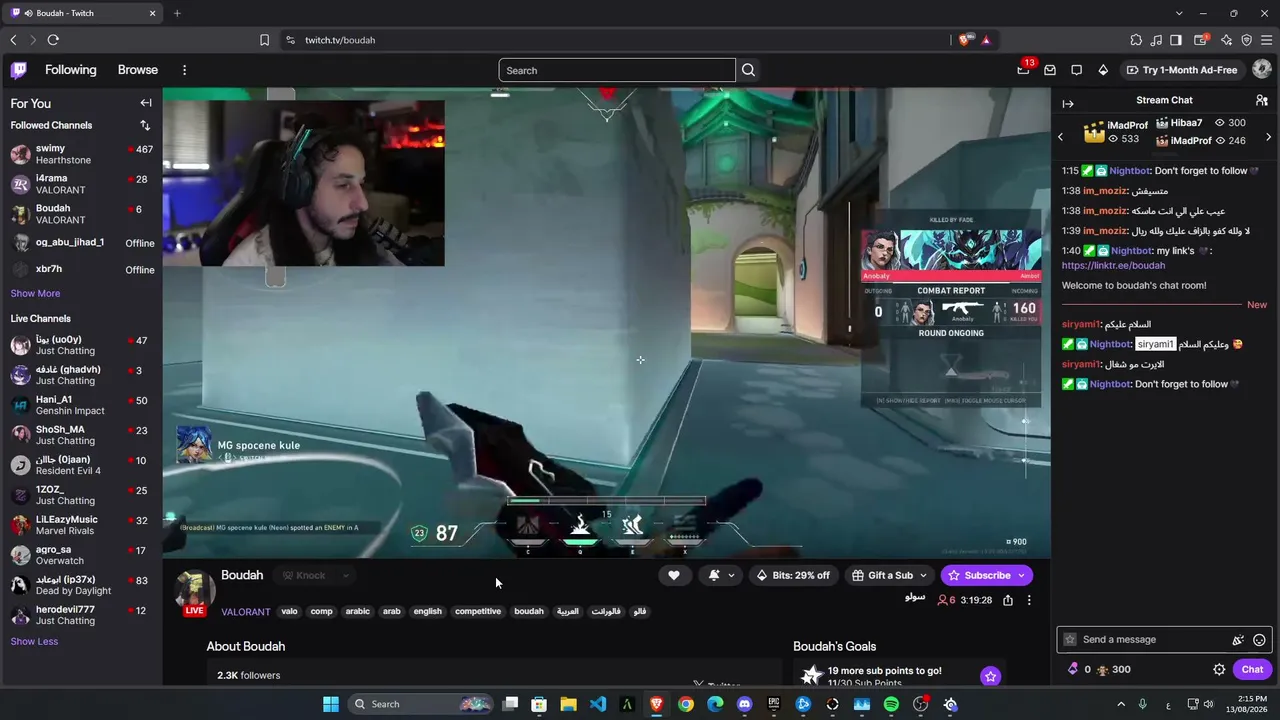
Task: Toggle the browser sidebar panel
Action: pos(1176,40)
